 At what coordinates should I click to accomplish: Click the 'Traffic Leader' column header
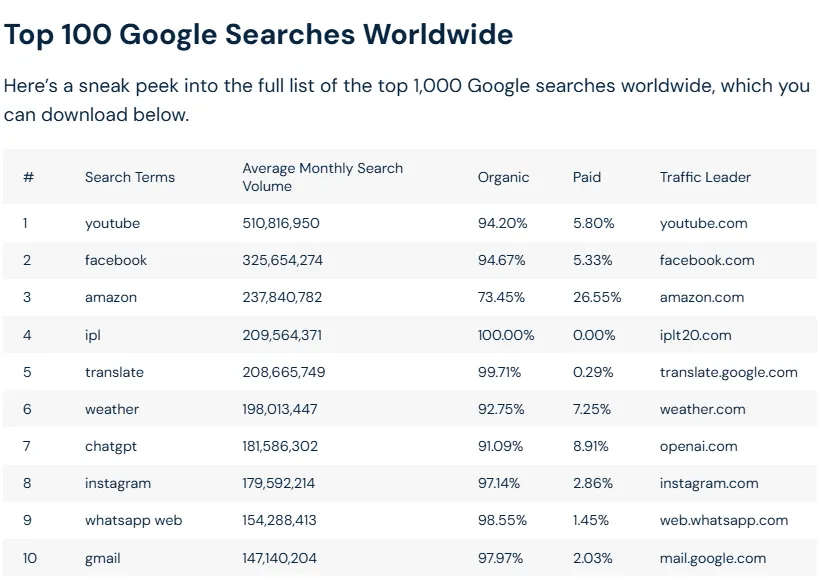click(705, 177)
